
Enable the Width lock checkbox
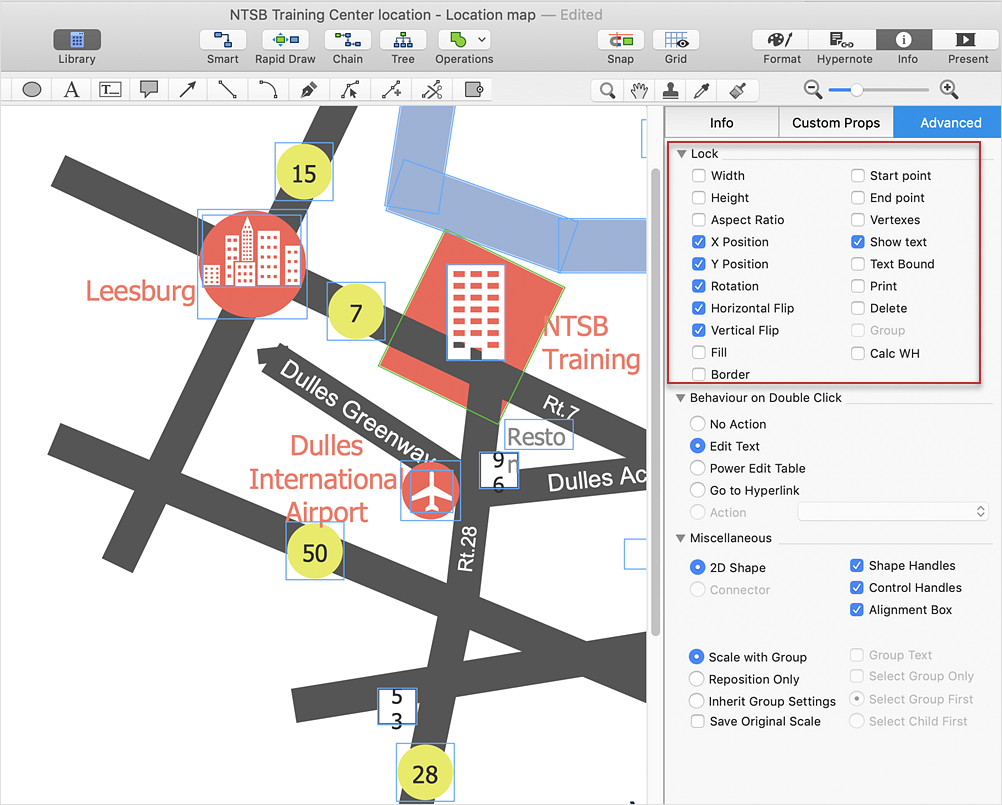pos(699,176)
